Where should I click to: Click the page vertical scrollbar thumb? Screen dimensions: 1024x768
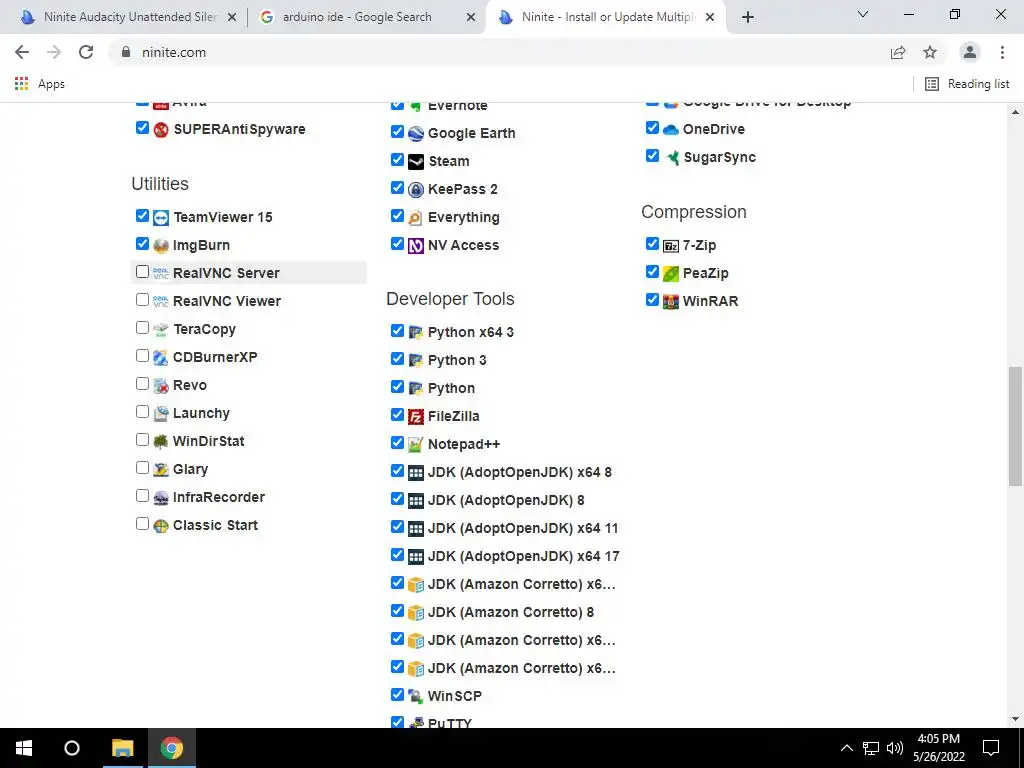(1015, 426)
